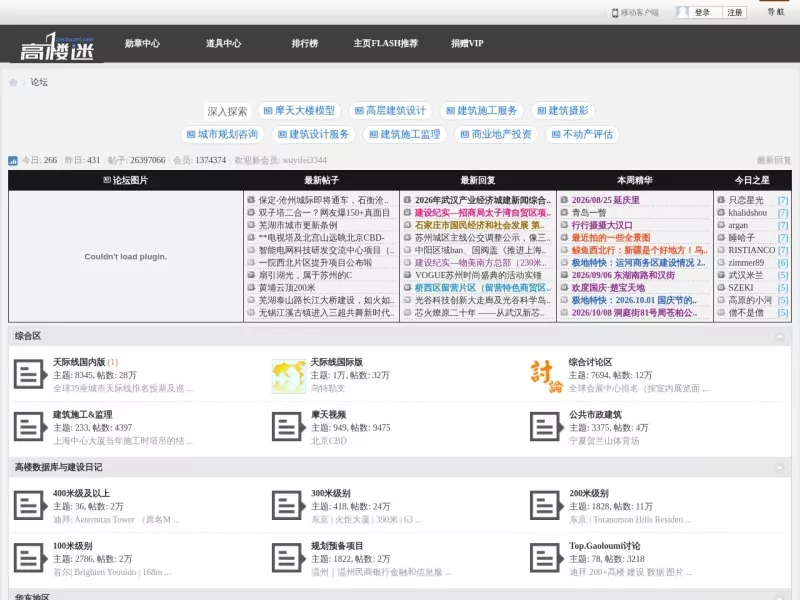The height and width of the screenshot is (600, 800).
Task: Go to forum home icon
Action: 13,82
